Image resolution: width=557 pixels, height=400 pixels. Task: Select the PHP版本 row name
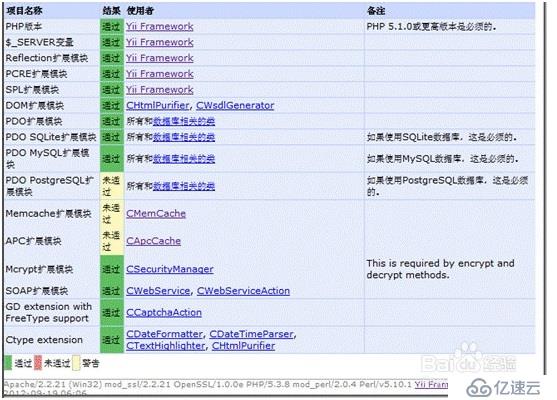[x=24, y=27]
